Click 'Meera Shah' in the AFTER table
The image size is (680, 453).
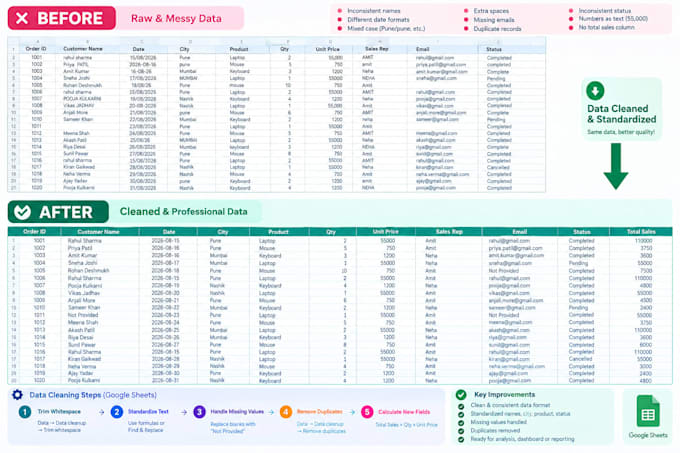click(83, 323)
